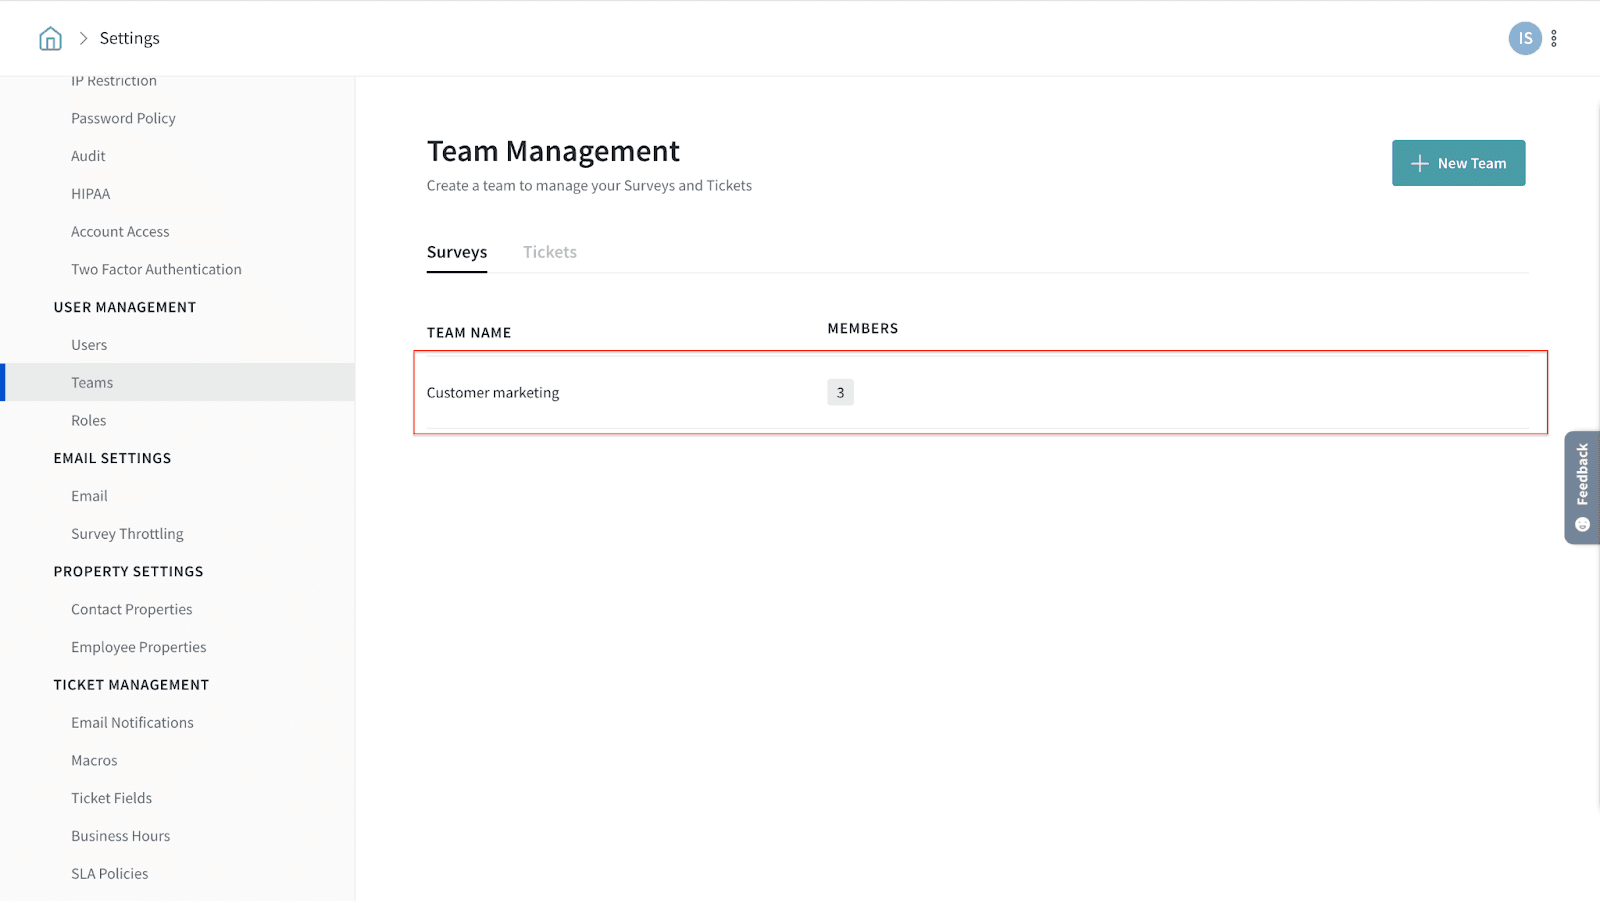Open the Customer marketing team row
Viewport: 1600px width, 903px height.
[x=493, y=393]
